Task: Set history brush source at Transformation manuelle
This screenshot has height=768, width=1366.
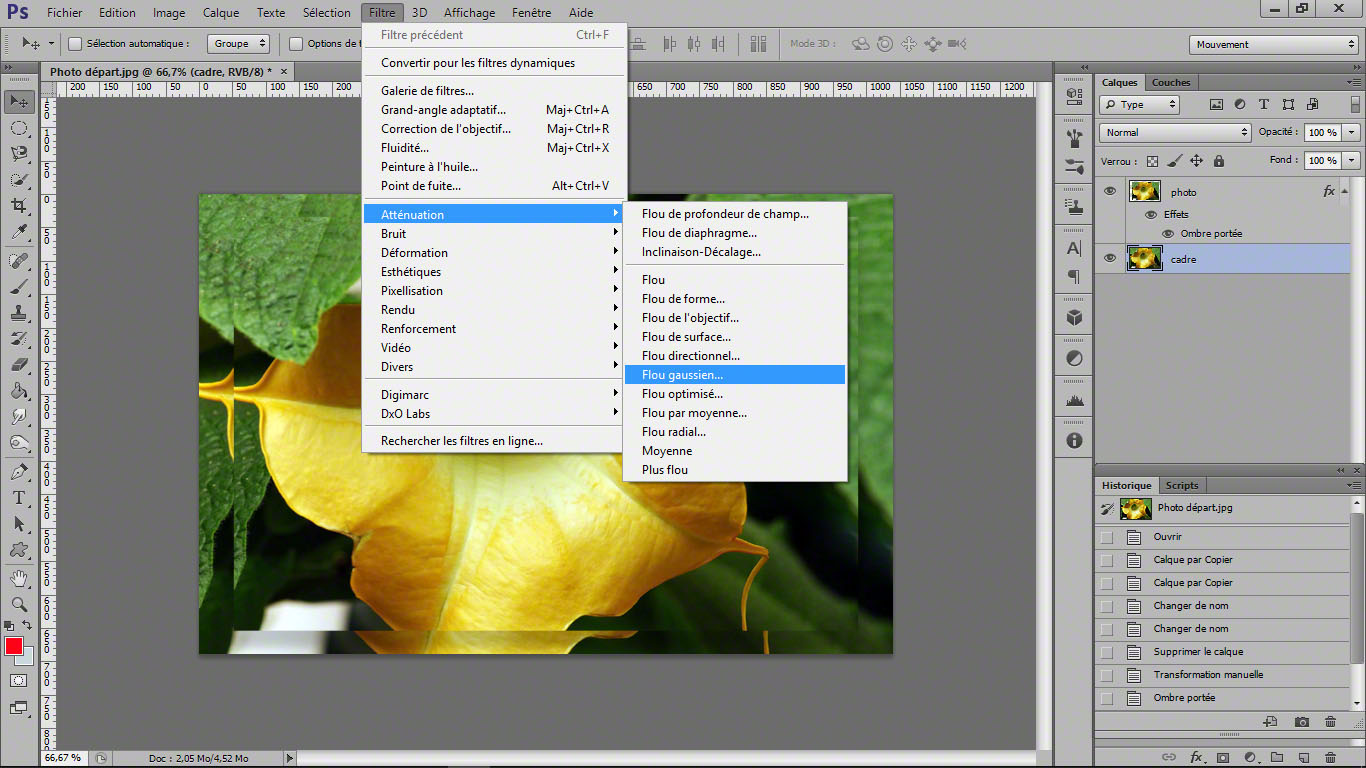Action: coord(1107,675)
